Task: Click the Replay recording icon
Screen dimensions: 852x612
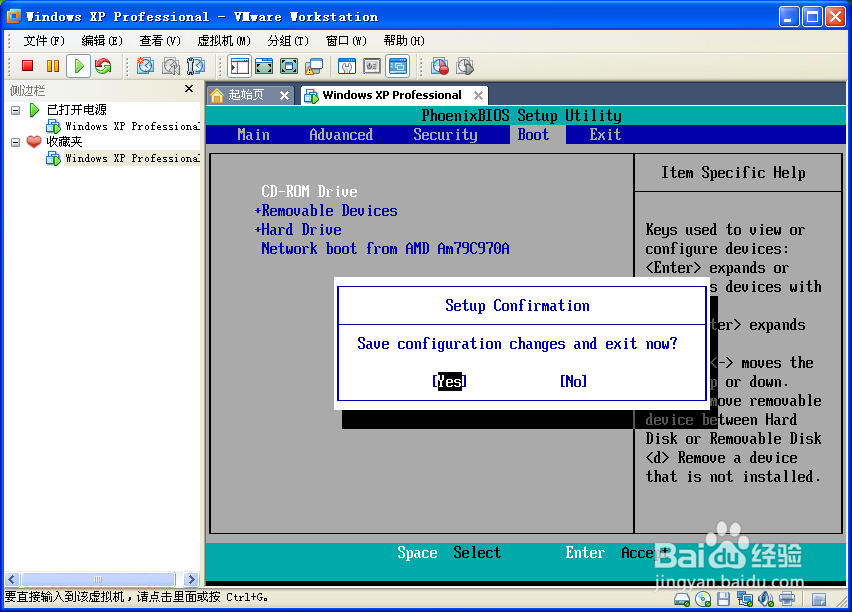Action: point(465,66)
